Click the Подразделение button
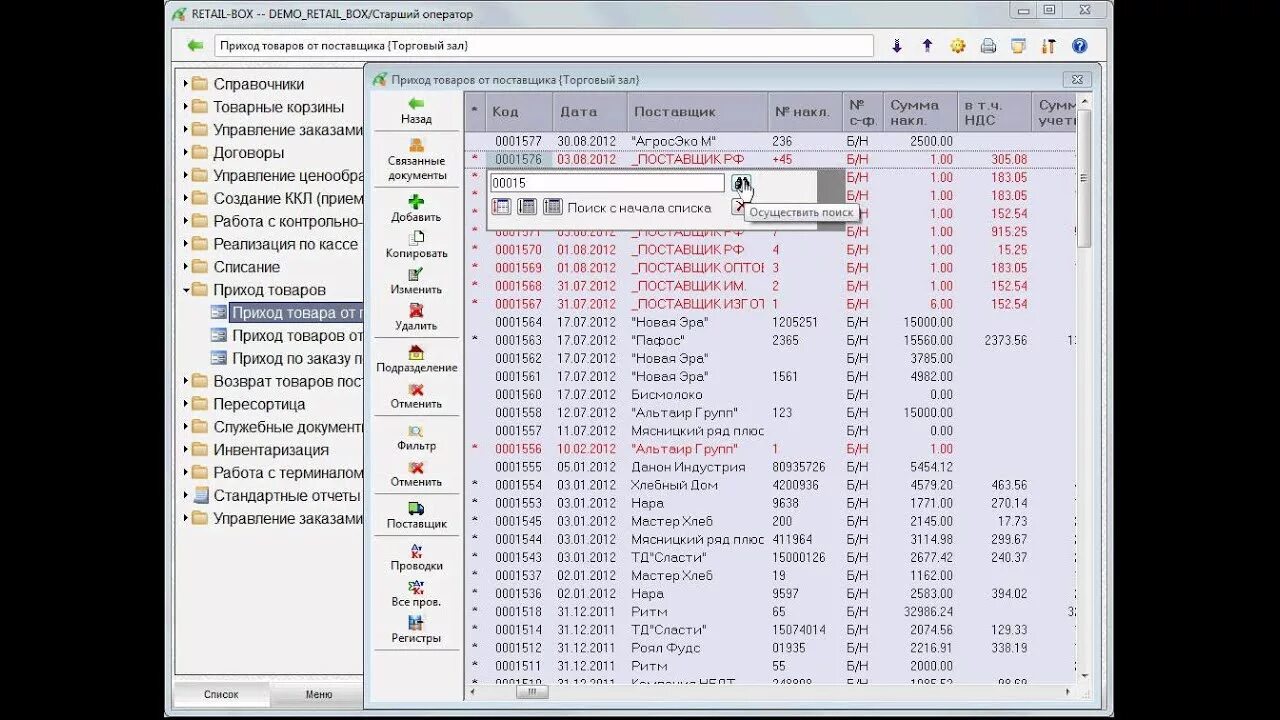Screen dimensions: 1280x720 click(416, 359)
